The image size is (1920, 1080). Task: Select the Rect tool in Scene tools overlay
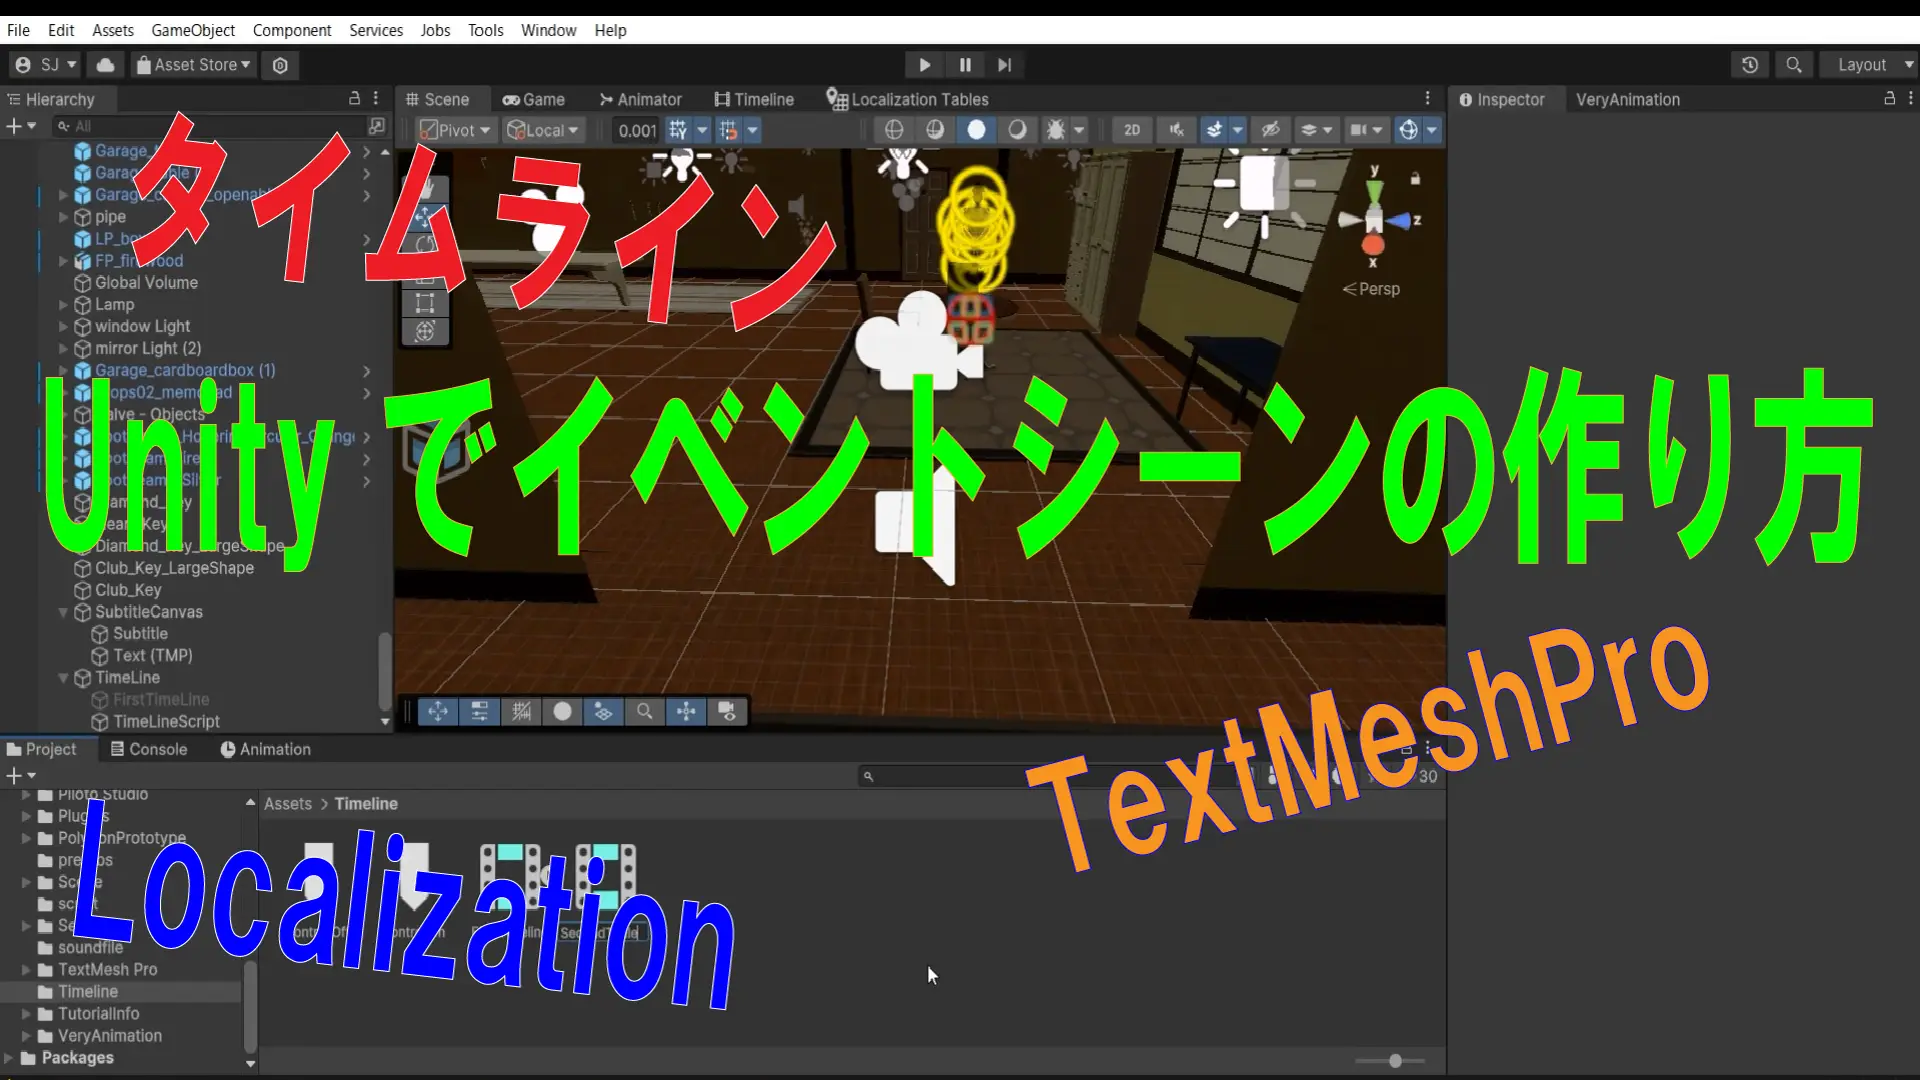pos(425,302)
